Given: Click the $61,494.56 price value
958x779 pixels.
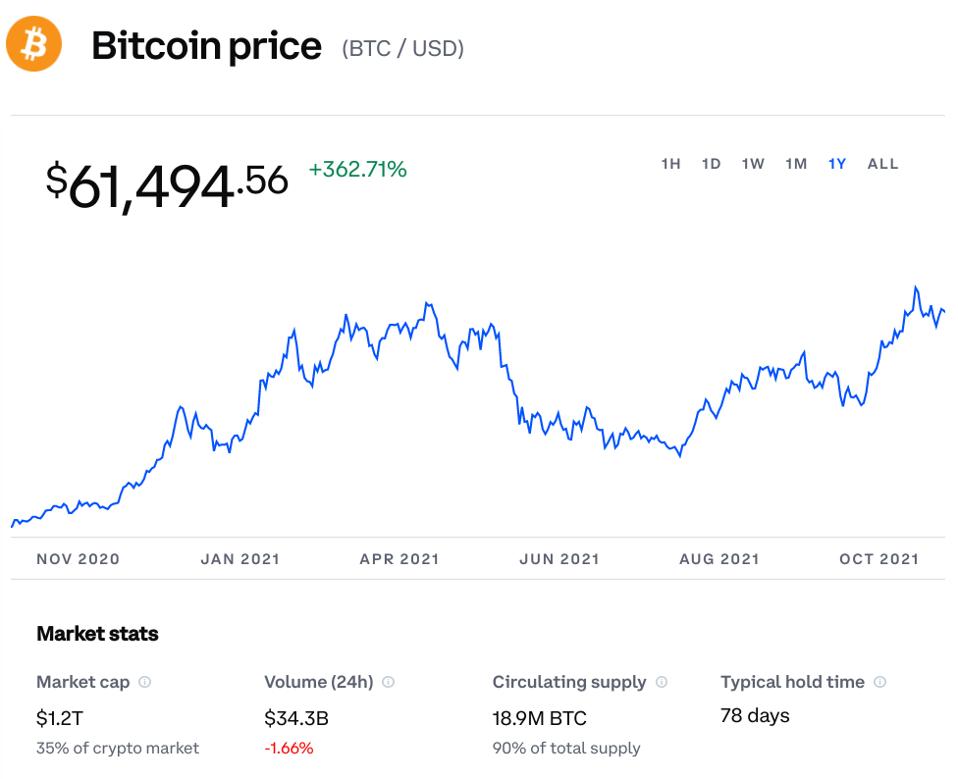Looking at the screenshot, I should coord(167,185).
